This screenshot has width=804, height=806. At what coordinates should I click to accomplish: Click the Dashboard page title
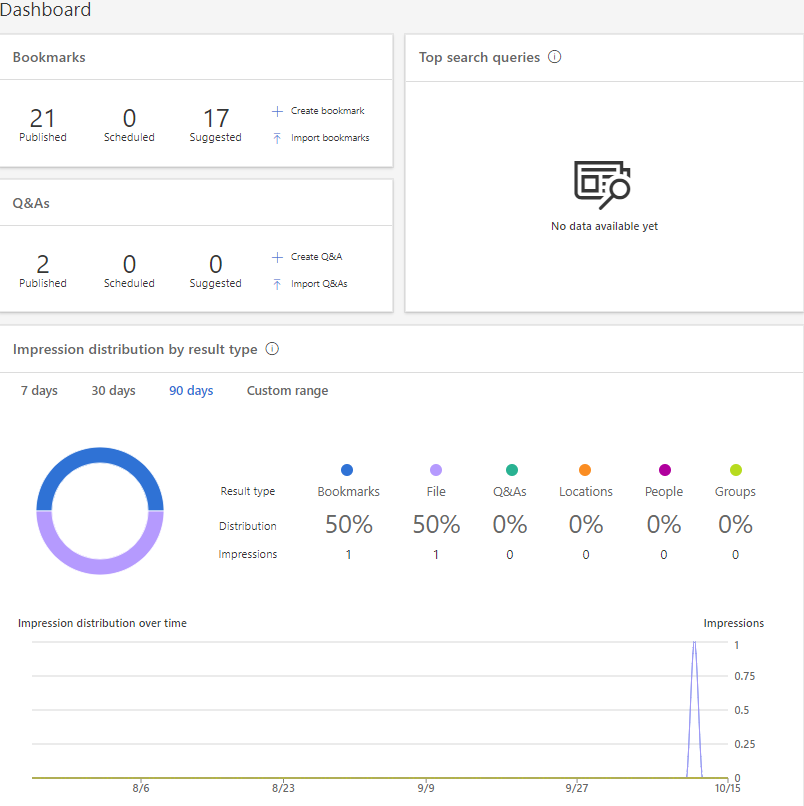(45, 9)
